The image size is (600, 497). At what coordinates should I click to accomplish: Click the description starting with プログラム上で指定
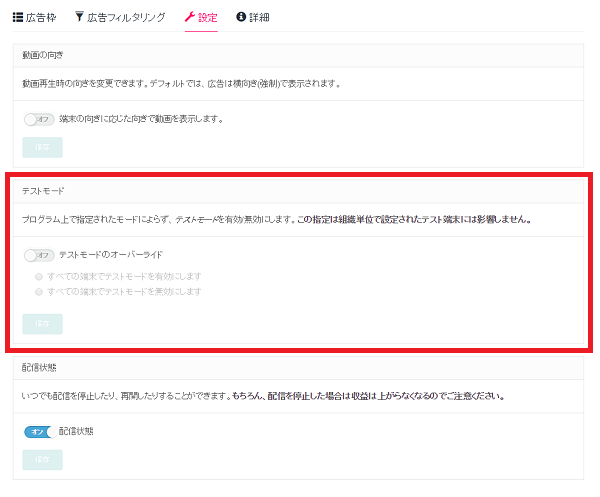276,219
